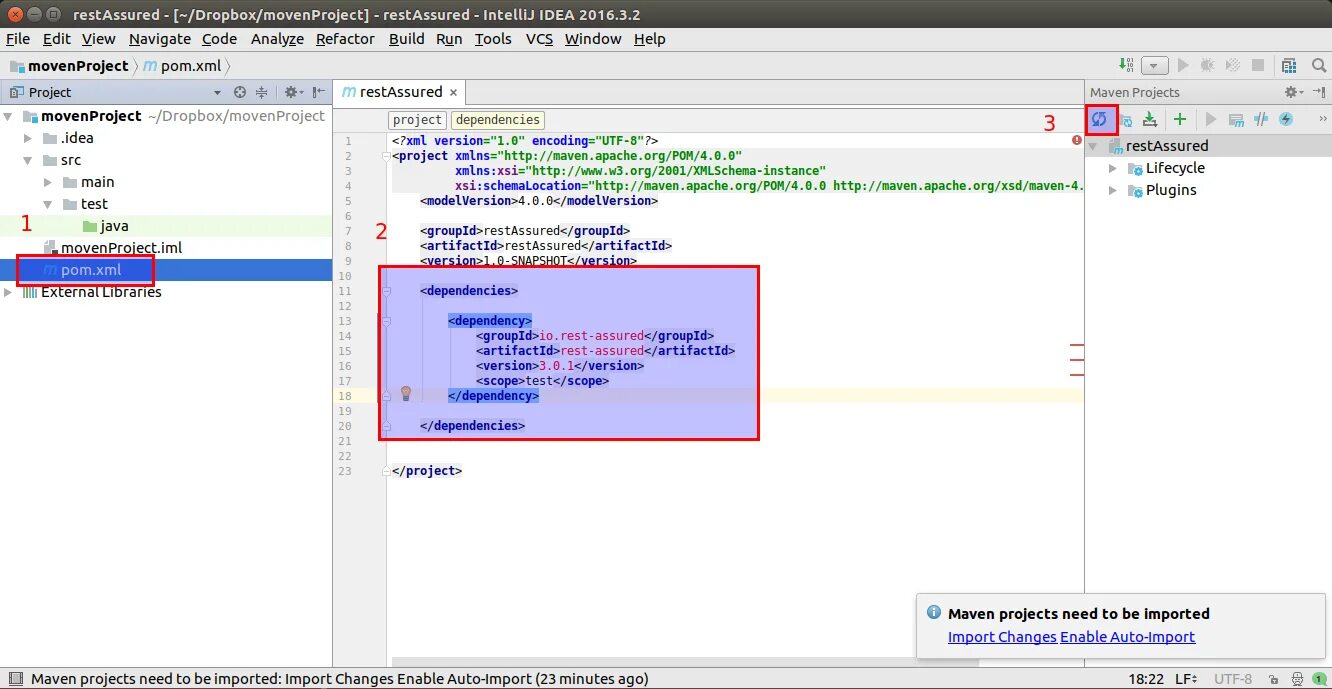
Task: Collapse all in Project panel
Action: click(x=262, y=92)
